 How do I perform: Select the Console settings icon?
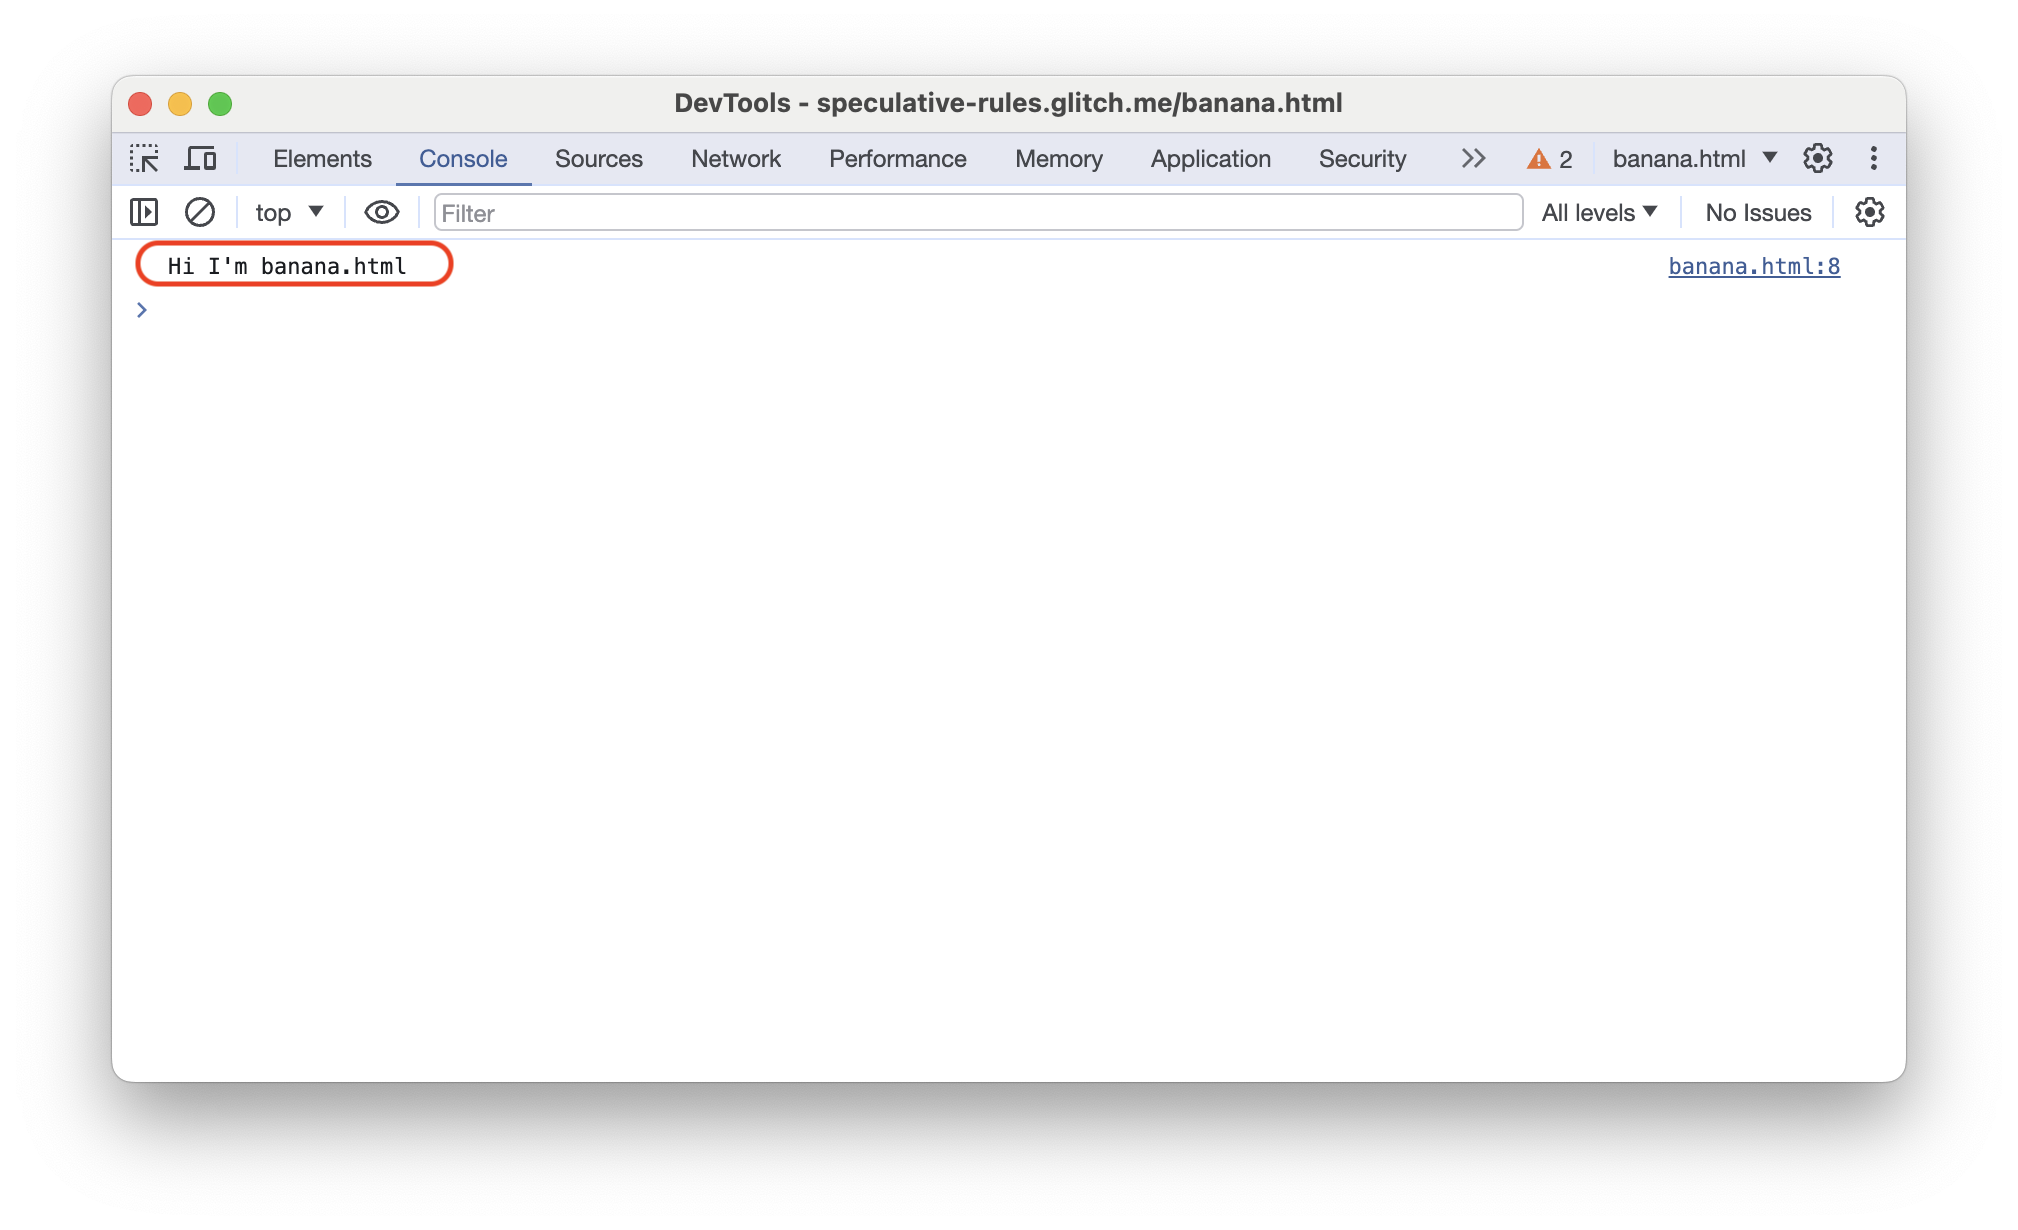1870,213
